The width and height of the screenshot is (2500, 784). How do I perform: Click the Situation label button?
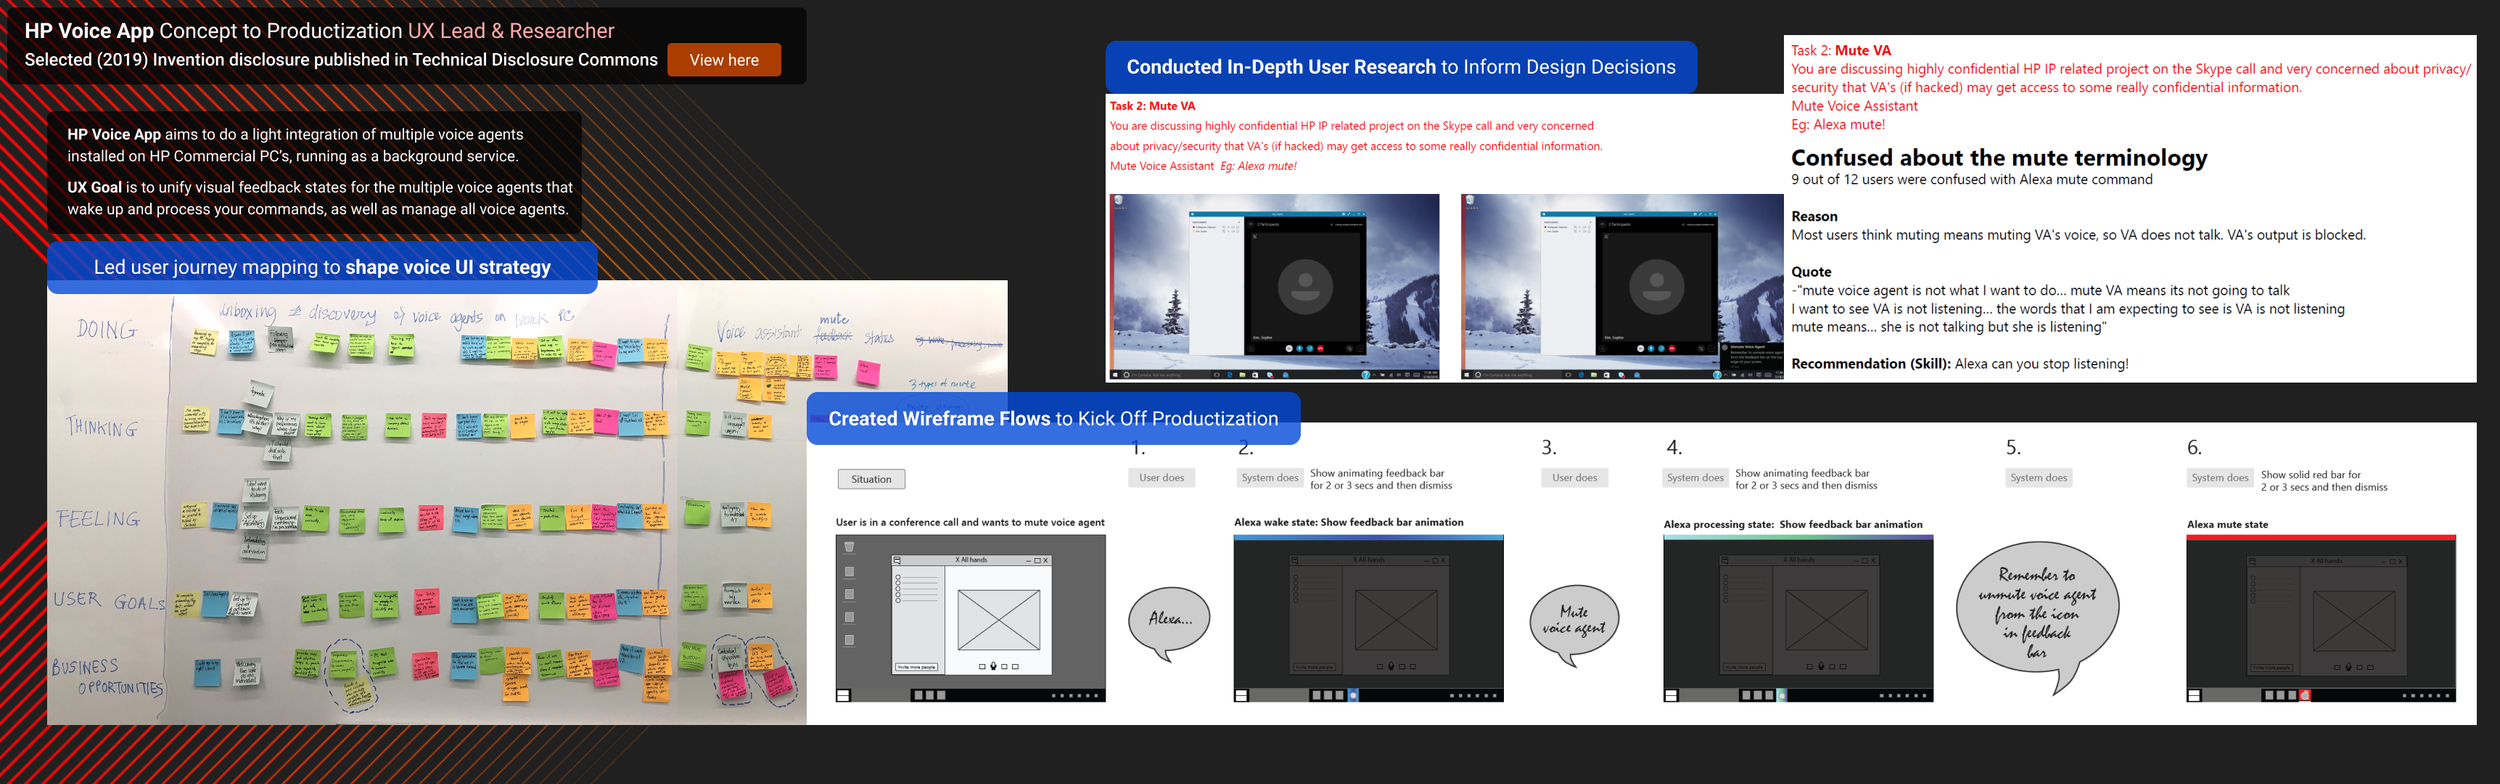tap(871, 479)
